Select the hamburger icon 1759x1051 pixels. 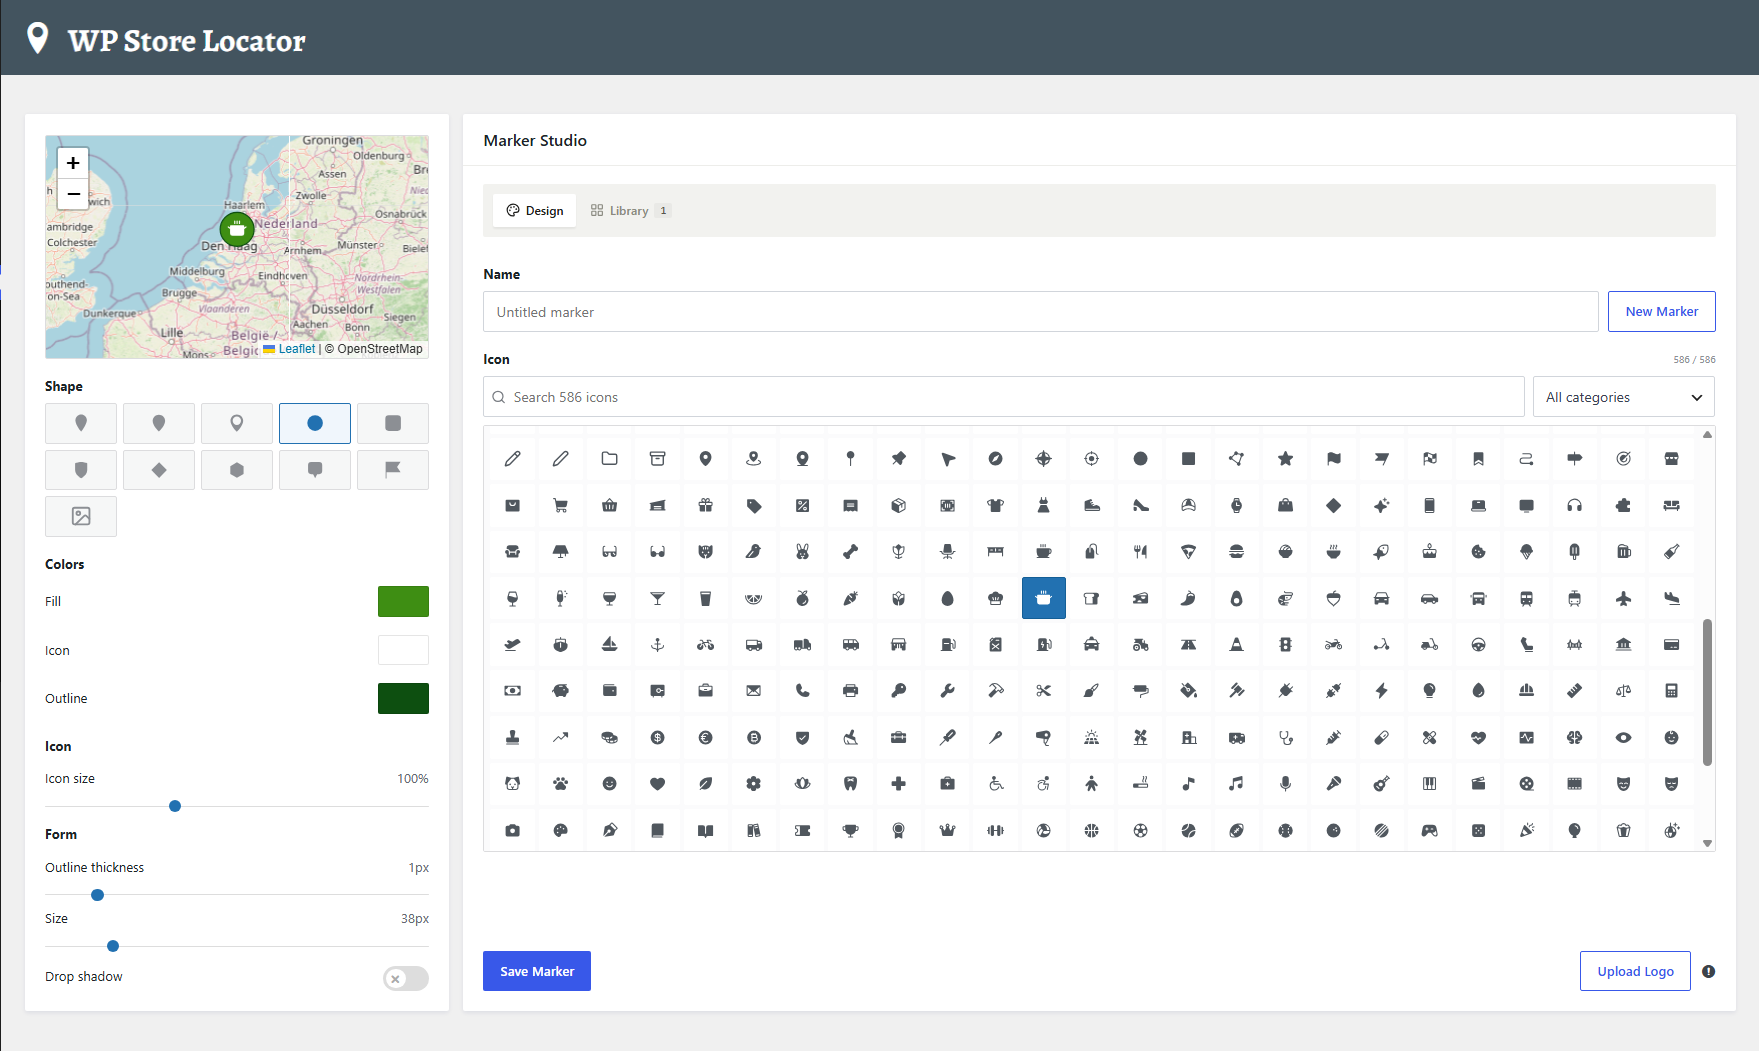[x=1237, y=551]
